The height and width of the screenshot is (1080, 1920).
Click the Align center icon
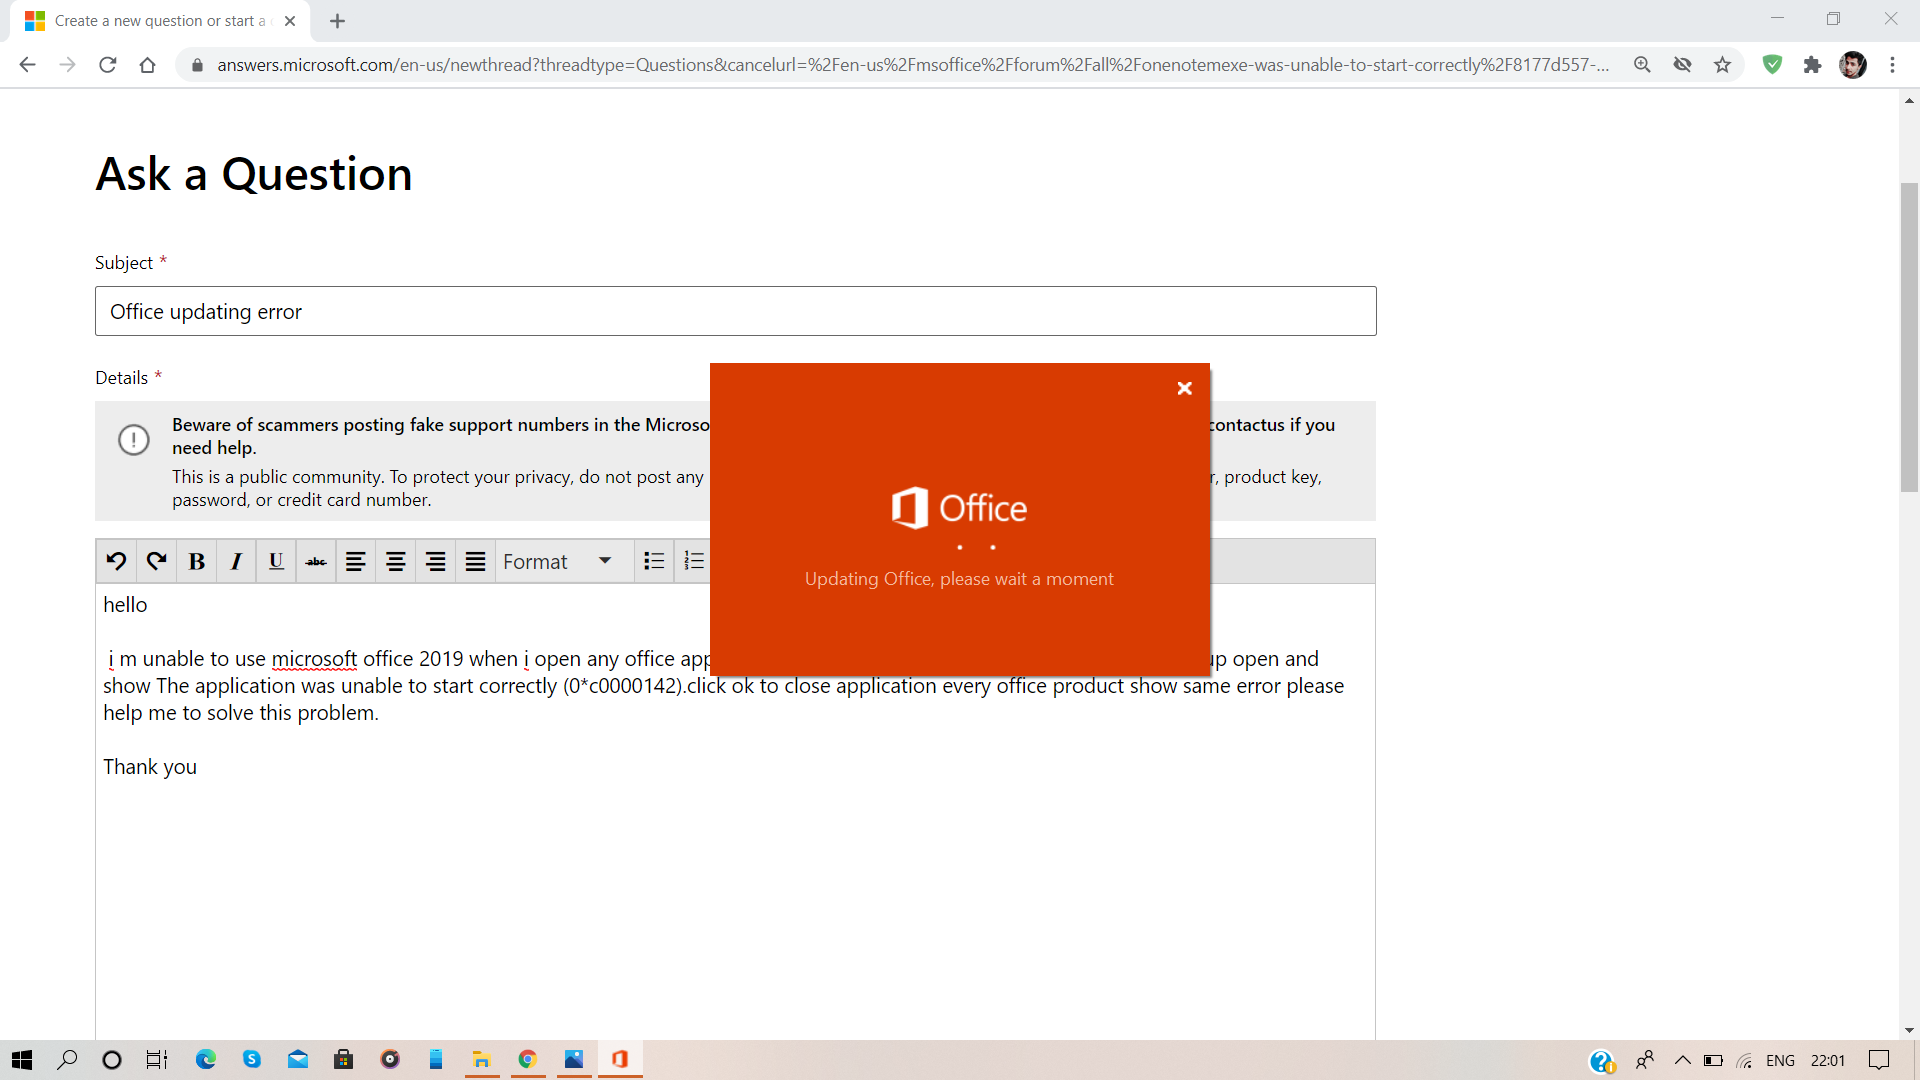[393, 560]
